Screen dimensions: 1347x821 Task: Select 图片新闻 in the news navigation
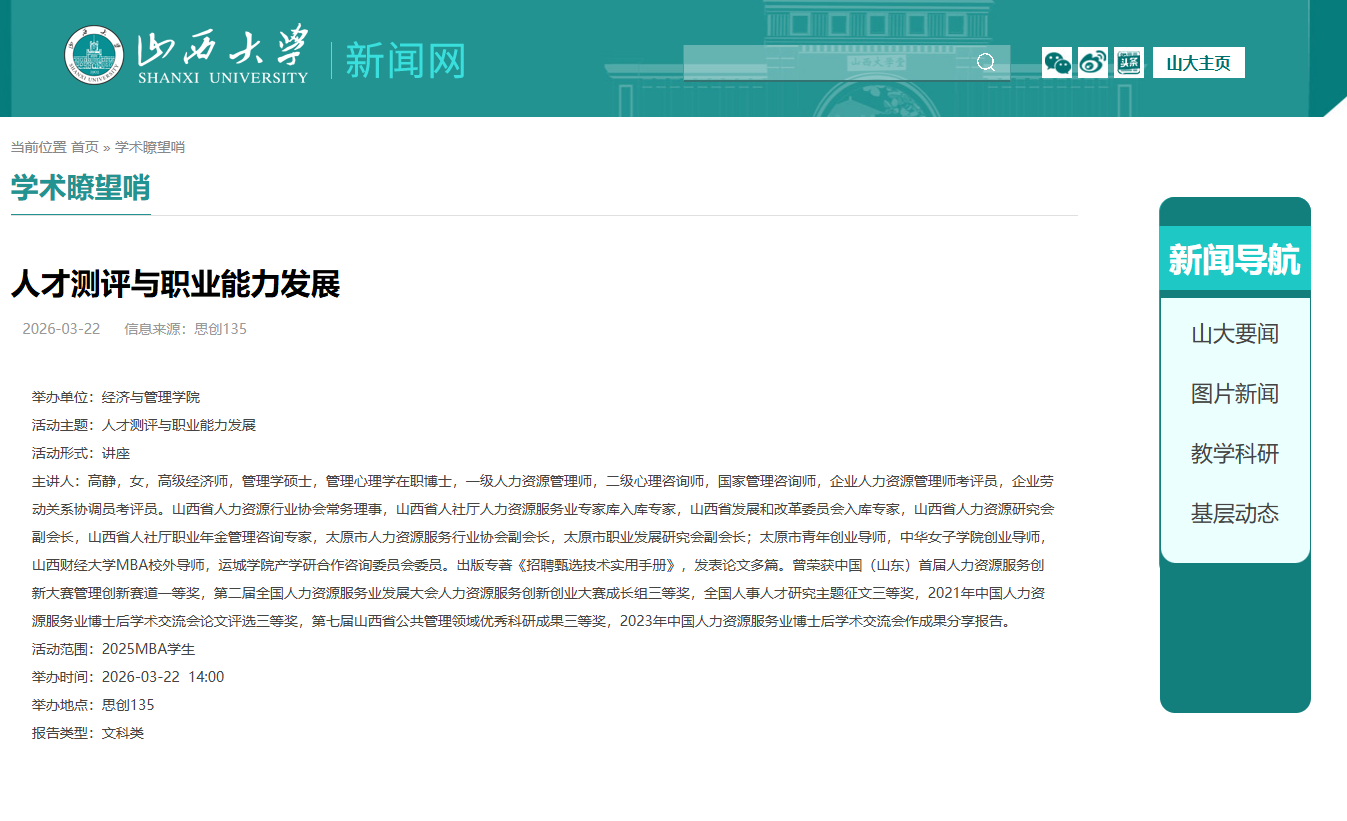(1234, 394)
